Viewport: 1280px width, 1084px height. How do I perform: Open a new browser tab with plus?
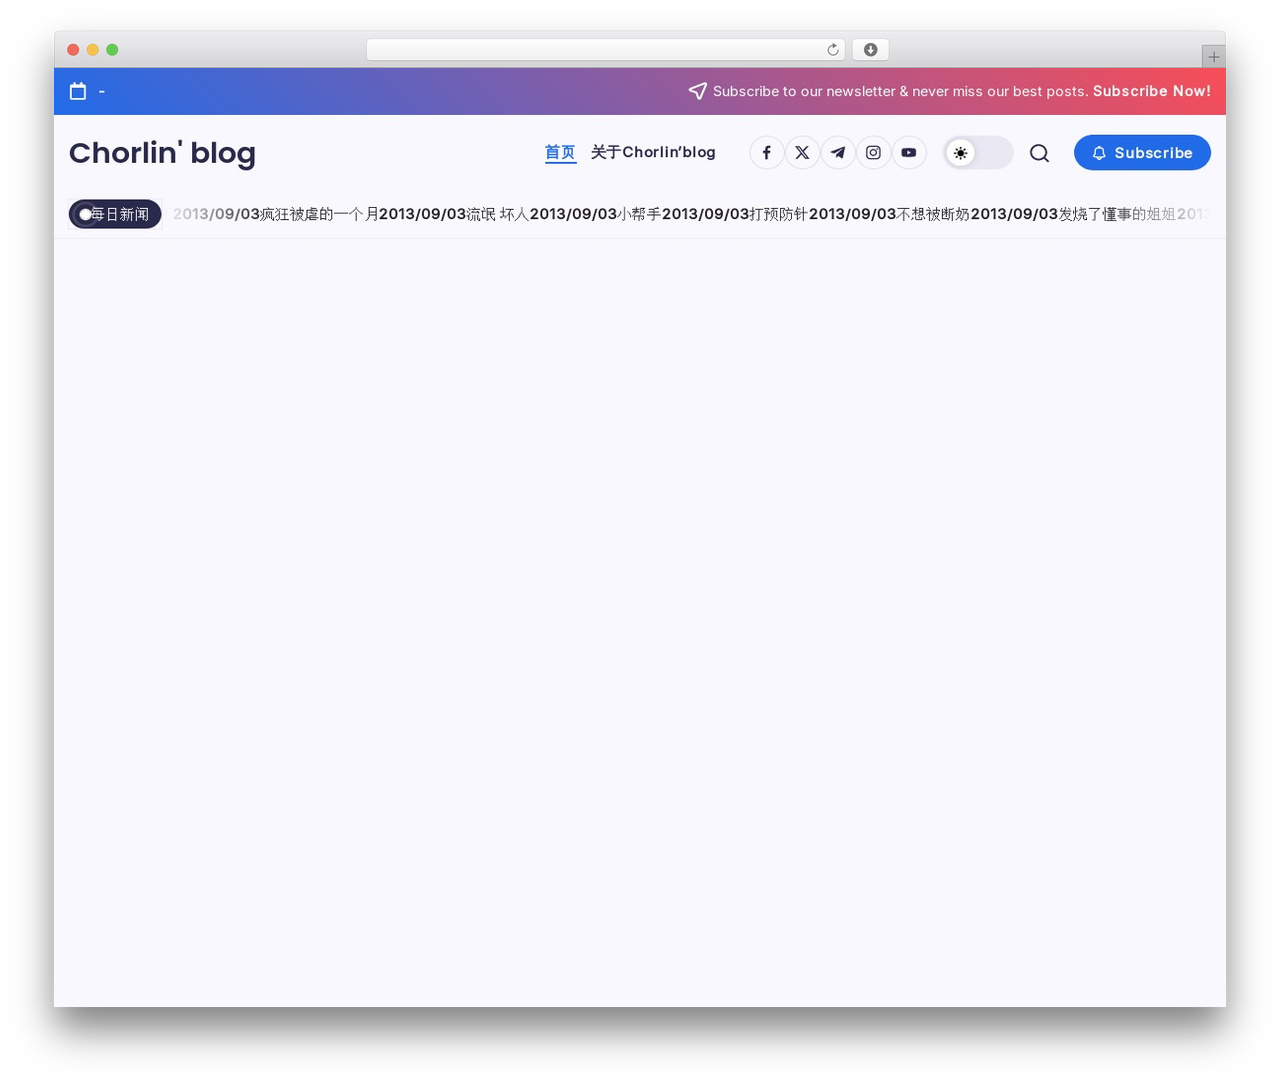point(1214,57)
